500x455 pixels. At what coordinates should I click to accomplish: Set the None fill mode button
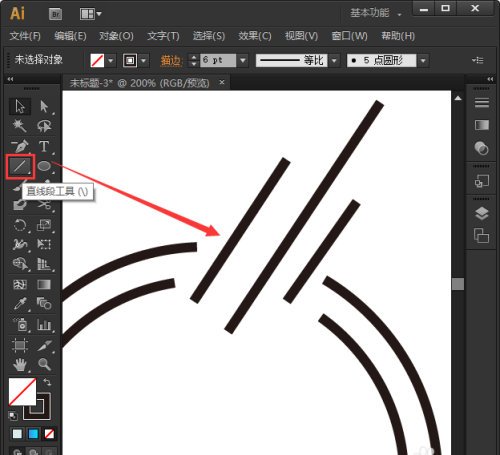[x=49, y=434]
